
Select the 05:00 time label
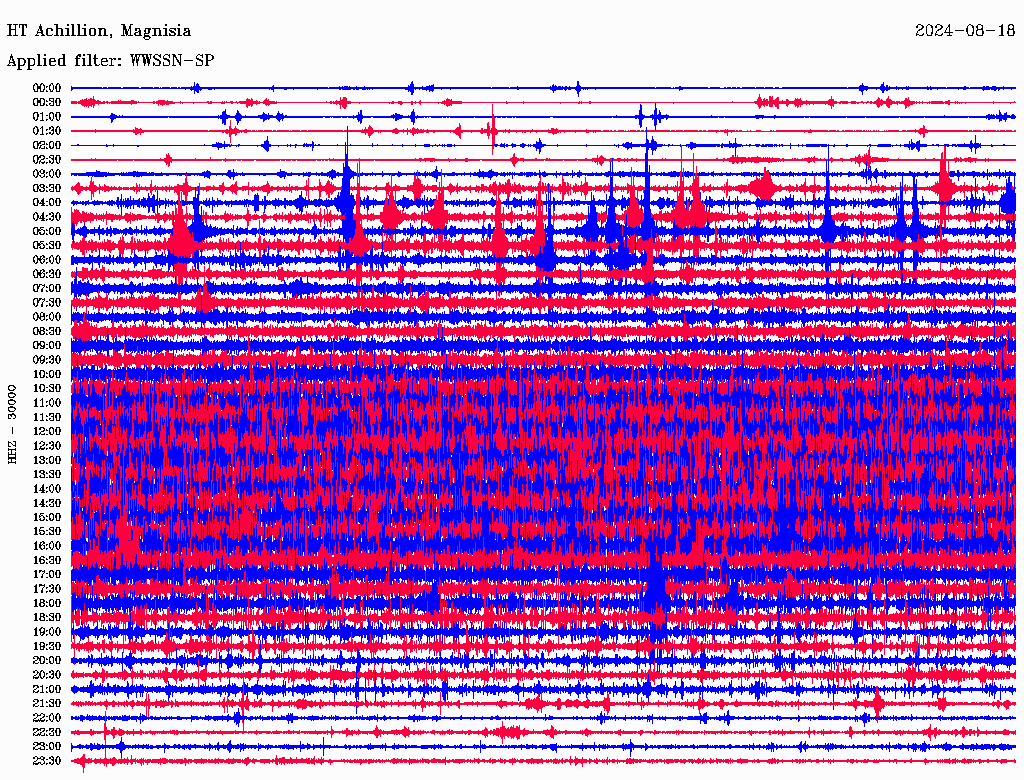coord(46,231)
